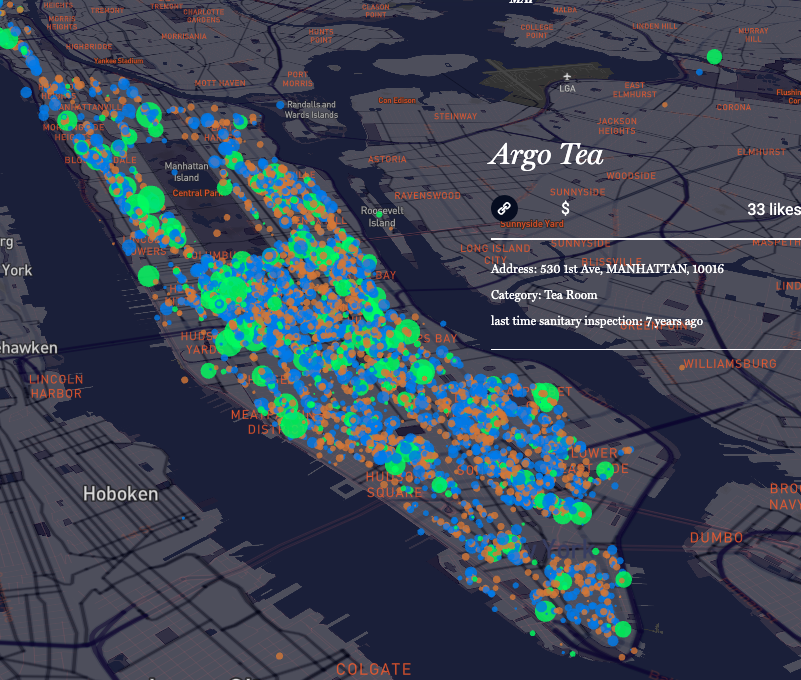801x680 pixels.
Task: Click the LGA airport plane icon
Action: coord(567,77)
